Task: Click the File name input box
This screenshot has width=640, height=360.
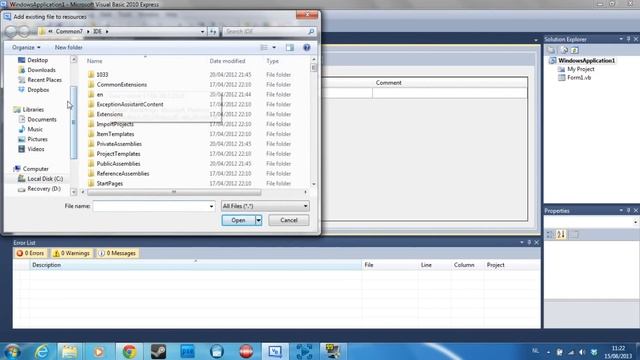Action: [151, 206]
